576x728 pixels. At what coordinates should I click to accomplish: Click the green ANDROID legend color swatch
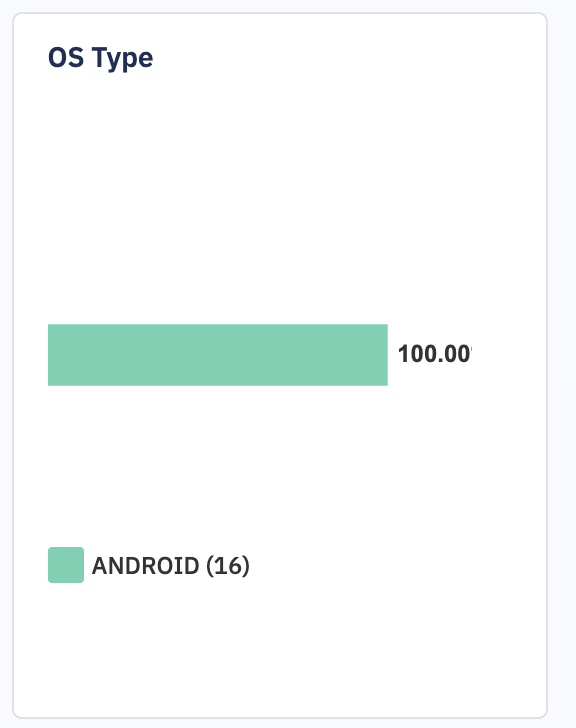coord(66,565)
